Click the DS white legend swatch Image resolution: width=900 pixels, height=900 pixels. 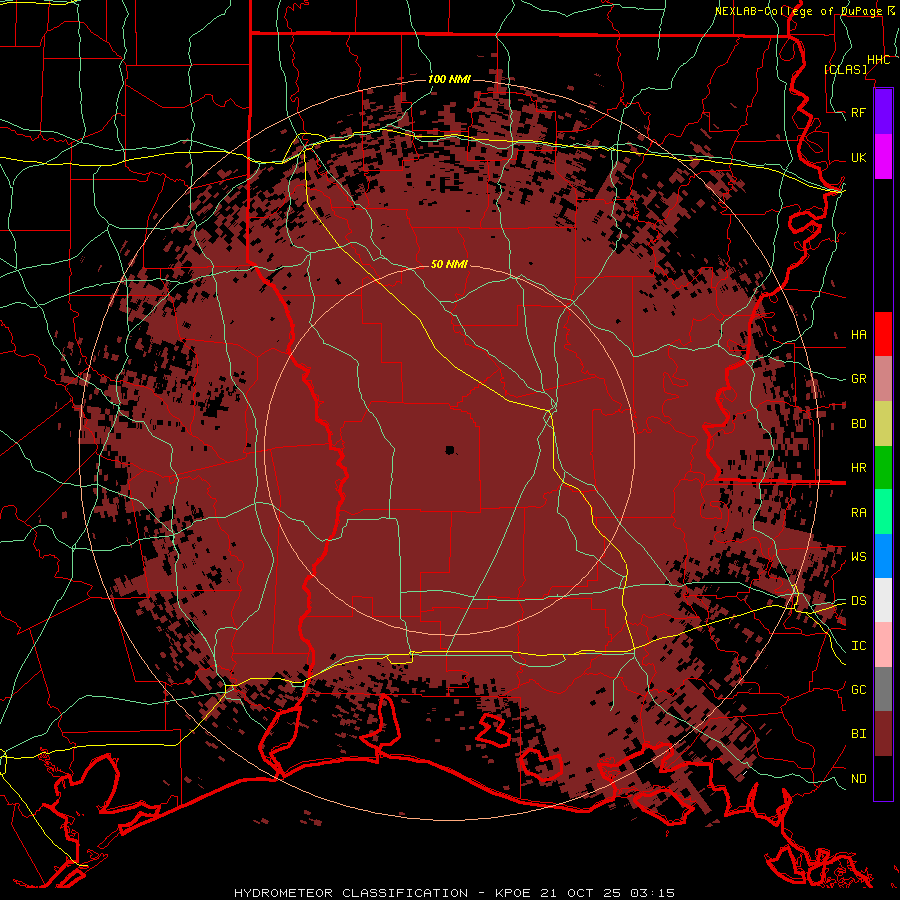point(883,600)
